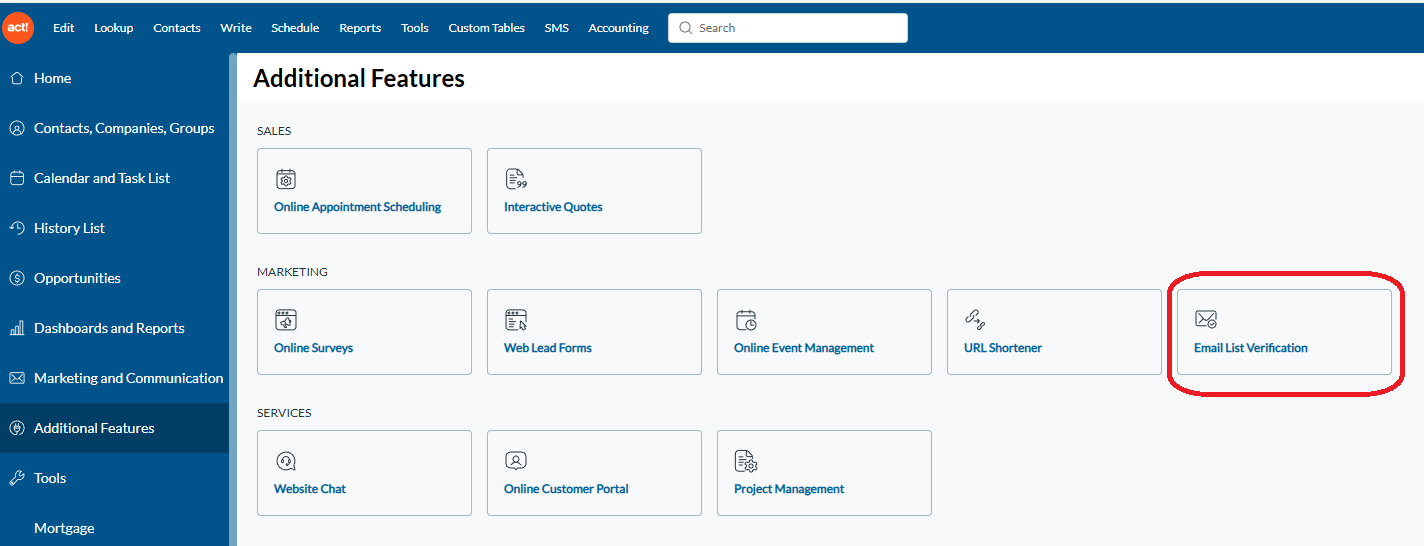Open the Website Chat link
Screen dimensions: 1424x546
point(310,489)
